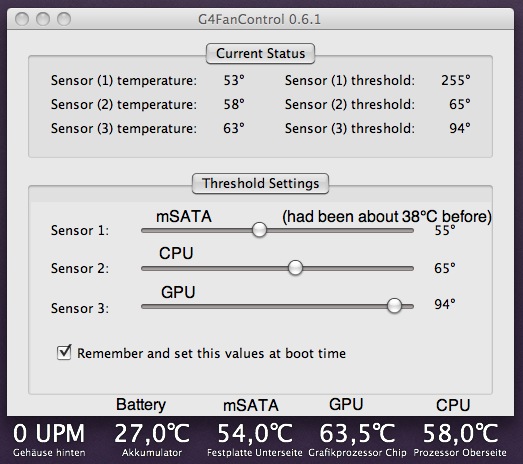Image resolution: width=523 pixels, height=464 pixels.
Task: Click the Sensor 1 mSATA slider knob
Action: tap(259, 229)
